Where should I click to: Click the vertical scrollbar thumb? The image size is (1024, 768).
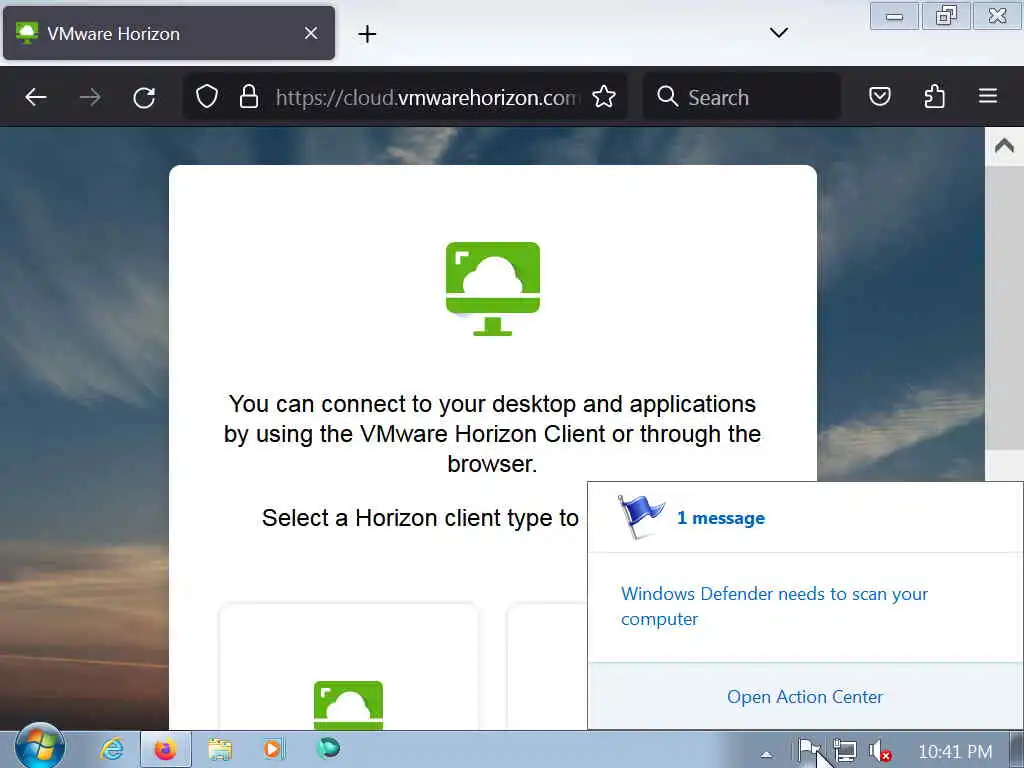pyautogui.click(x=1004, y=307)
